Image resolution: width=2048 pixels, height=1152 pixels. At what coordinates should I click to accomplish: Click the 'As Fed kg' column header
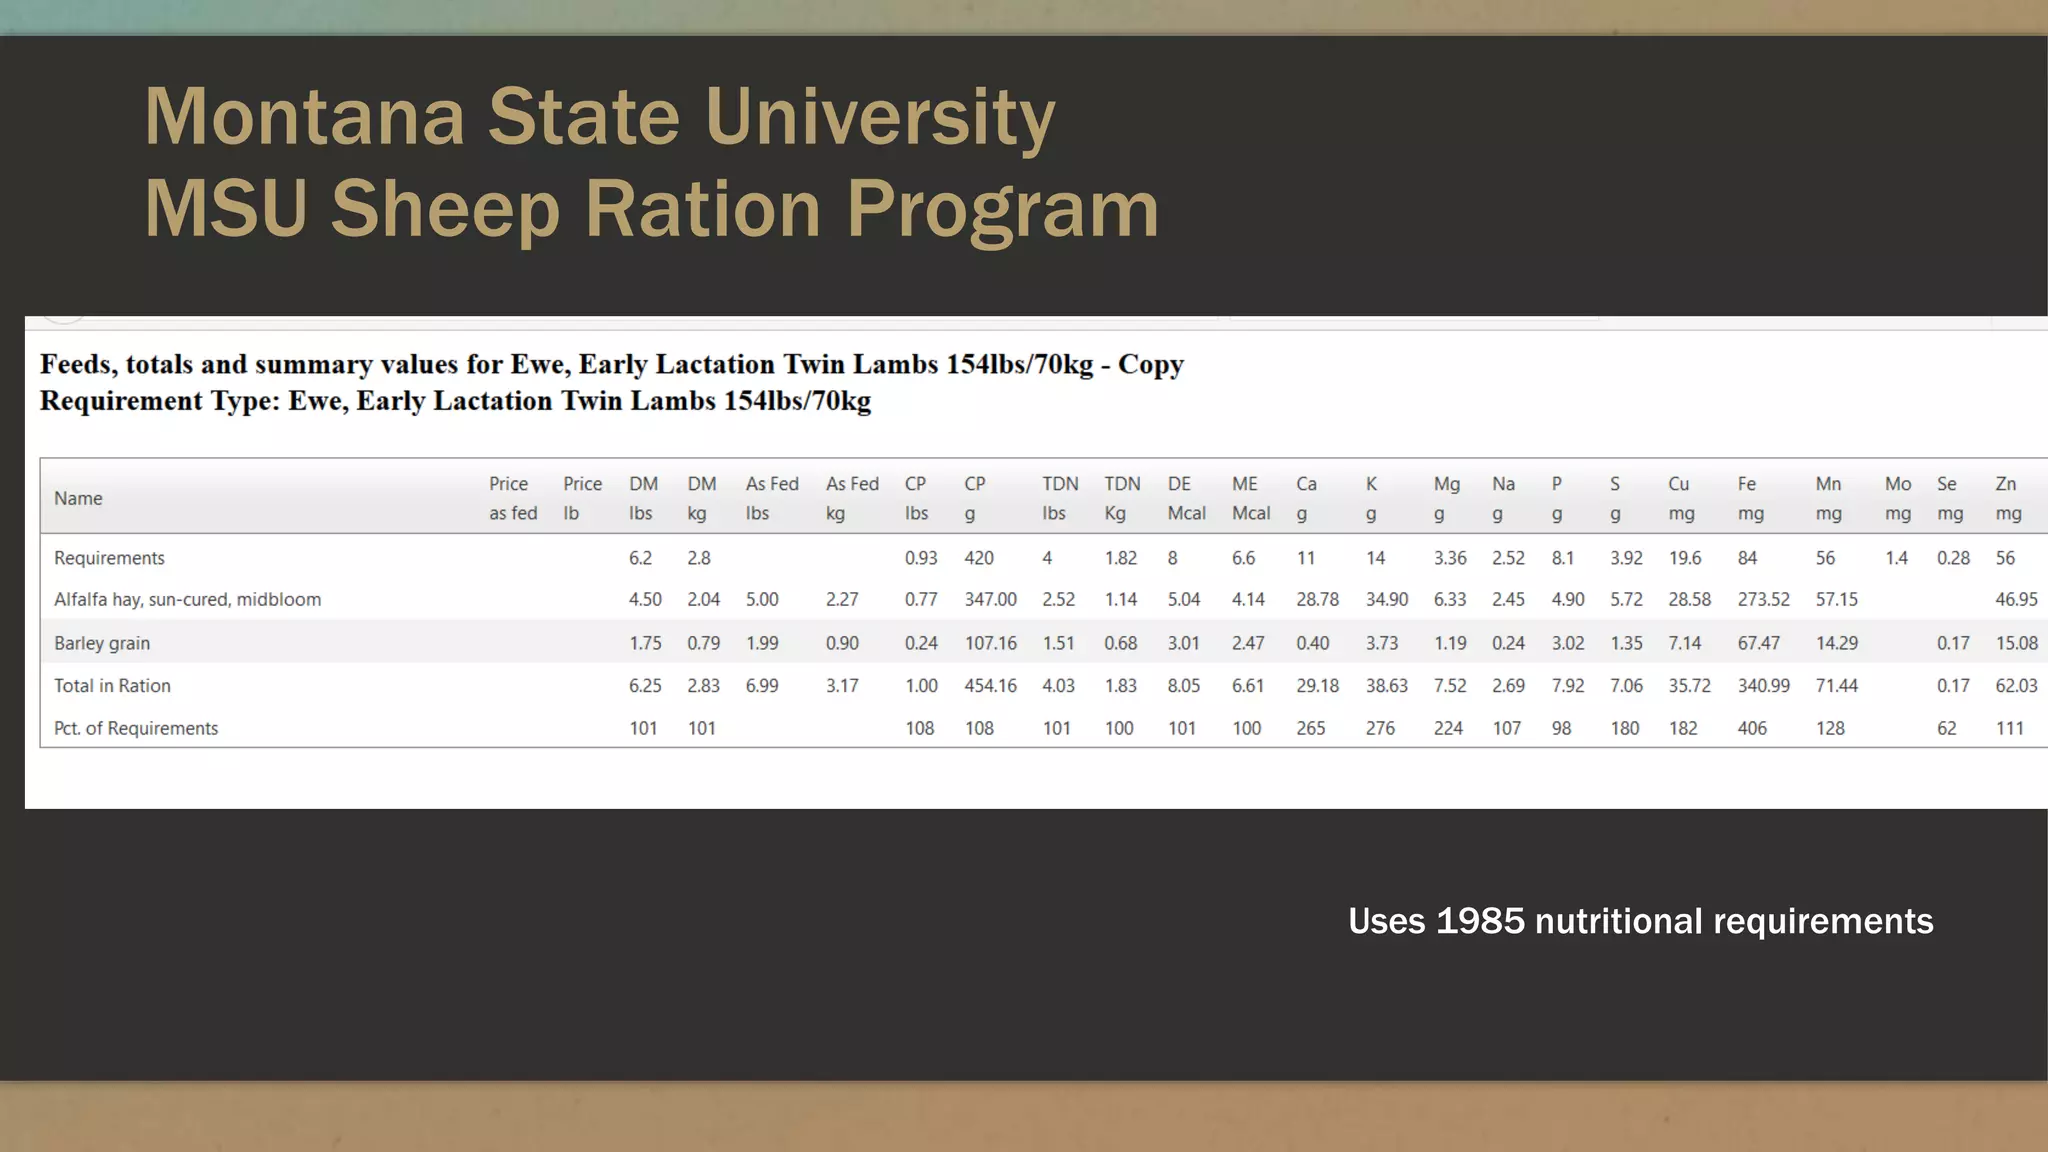point(852,498)
